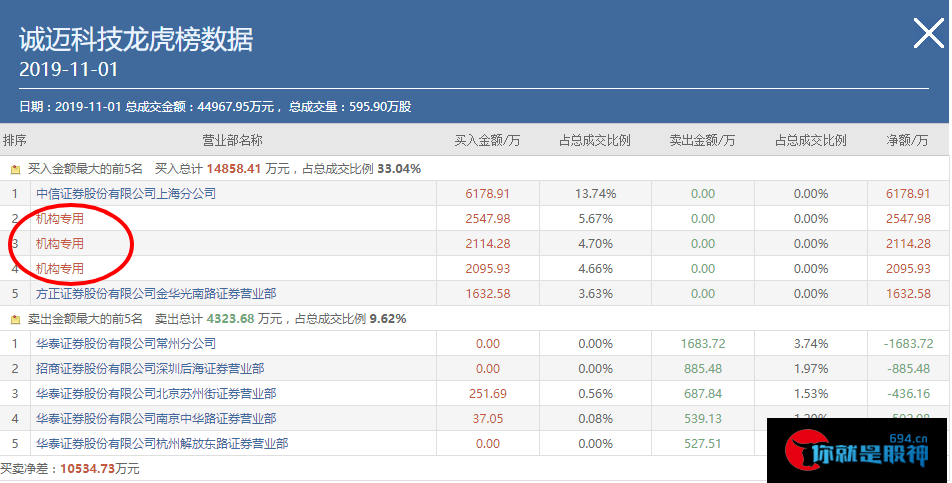Click the 诚迈科技龙虎榜数据 title
Image resolution: width=952 pixels, height=483 pixels.
click(x=136, y=39)
